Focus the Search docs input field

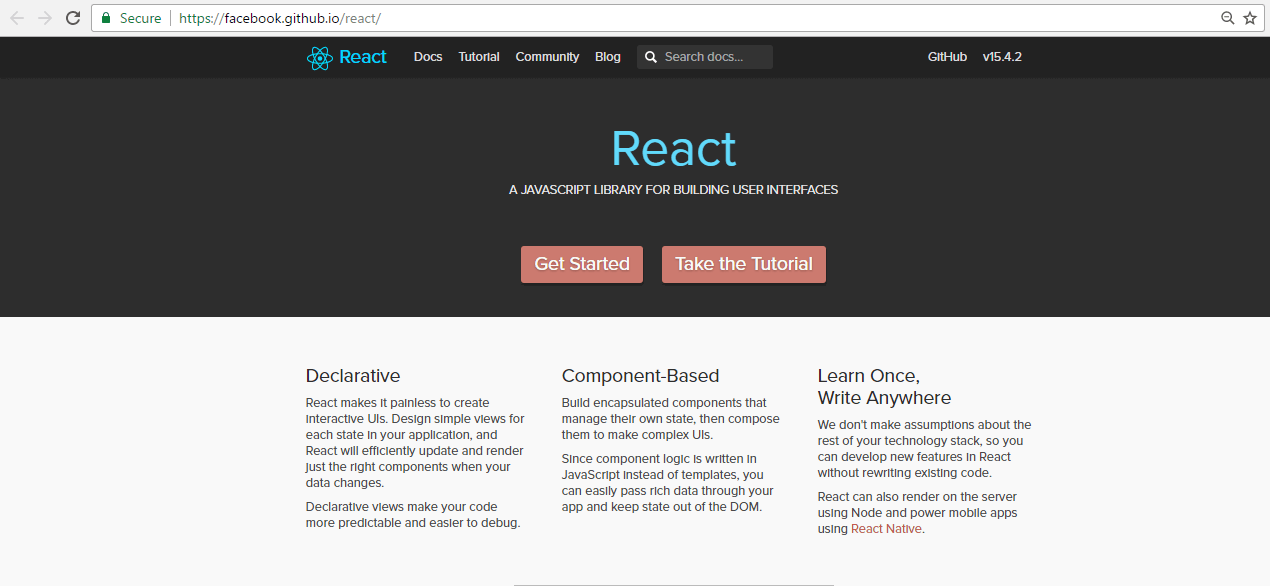click(x=705, y=57)
